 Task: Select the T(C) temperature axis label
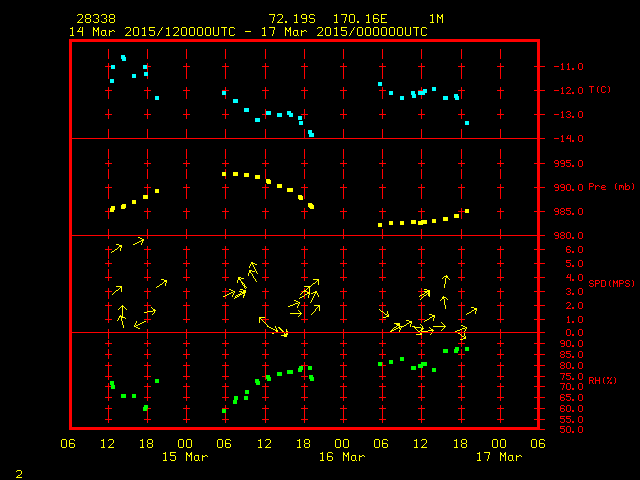click(599, 90)
